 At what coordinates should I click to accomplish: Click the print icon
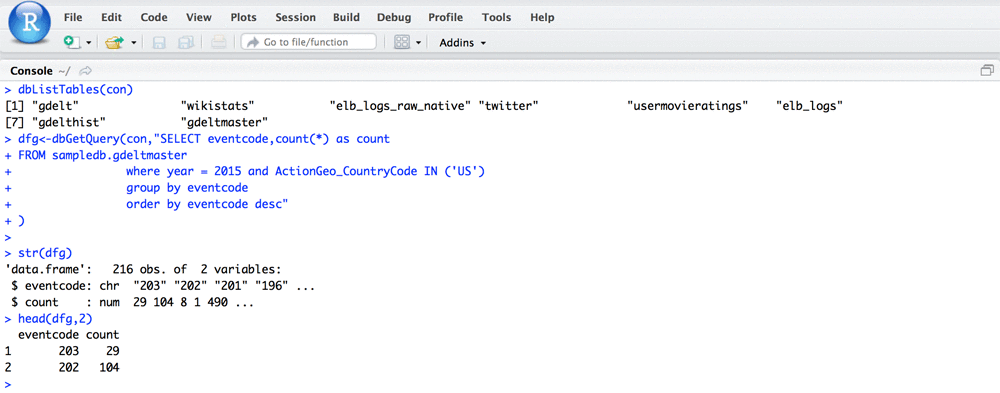tap(219, 42)
